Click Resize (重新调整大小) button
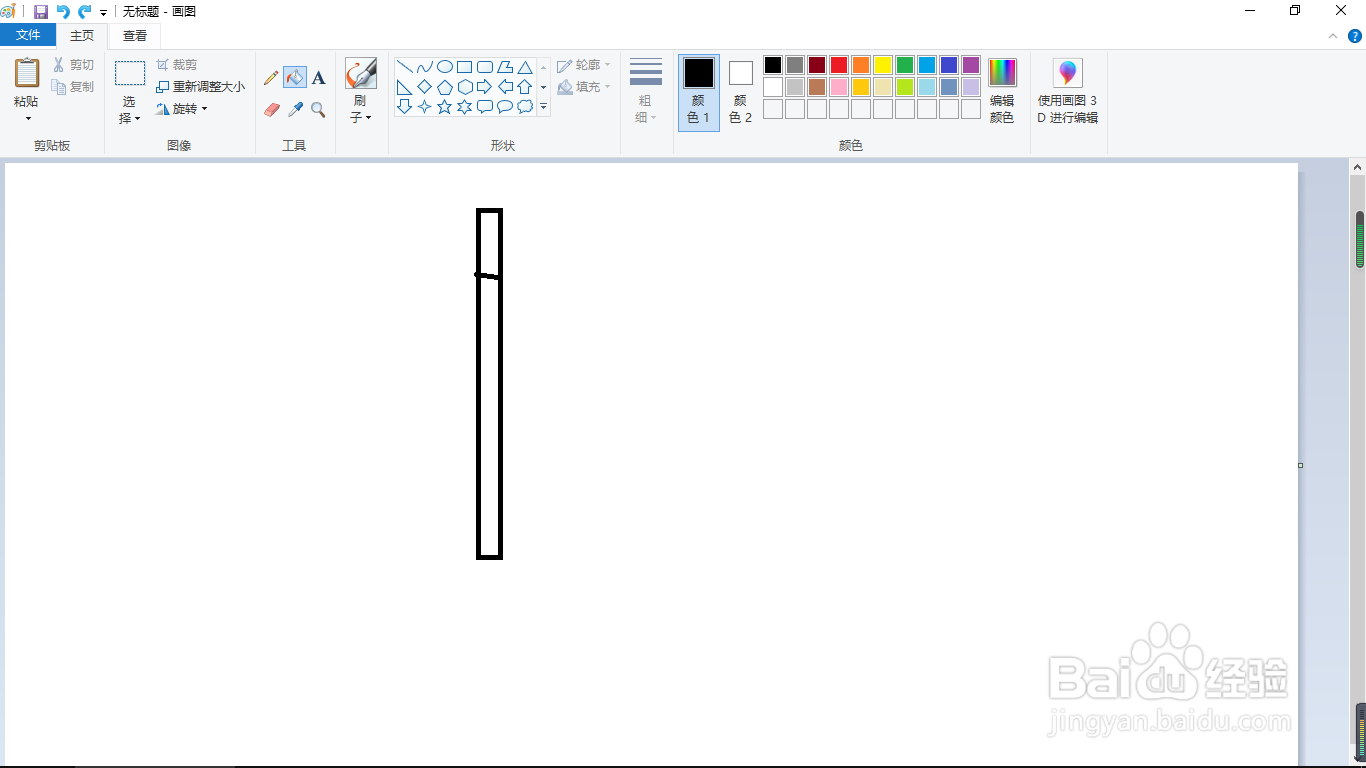This screenshot has height=768, width=1366. (201, 87)
